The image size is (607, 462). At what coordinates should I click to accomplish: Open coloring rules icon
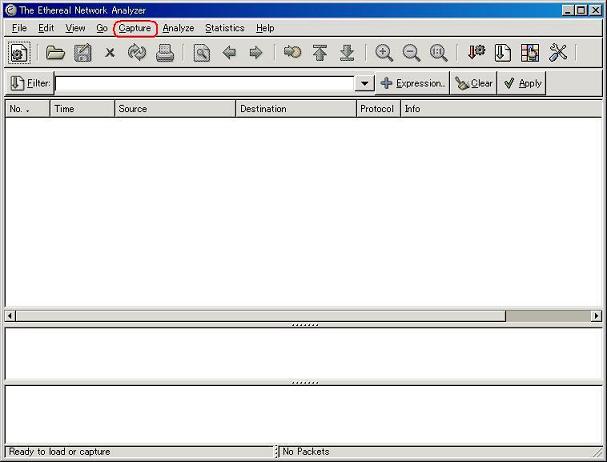[x=530, y=53]
